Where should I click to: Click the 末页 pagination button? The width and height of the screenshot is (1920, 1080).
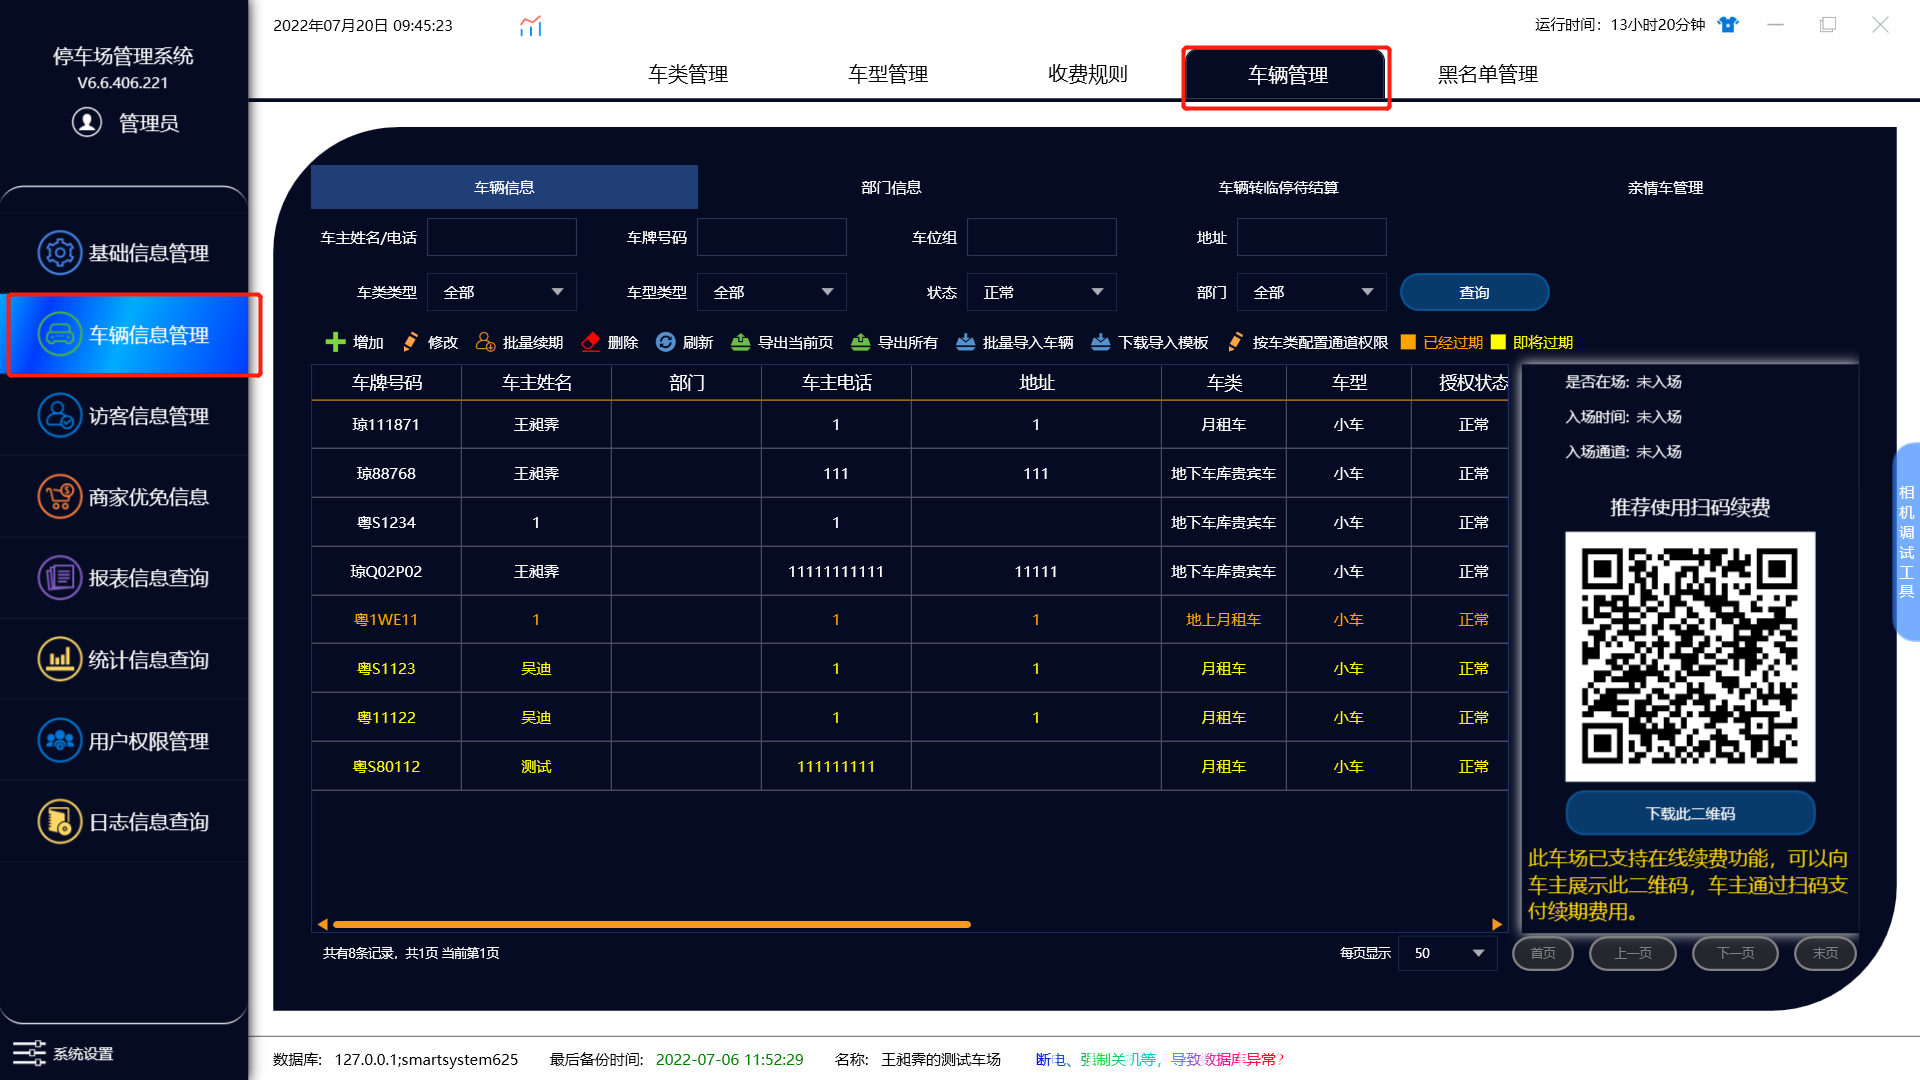(x=1825, y=953)
